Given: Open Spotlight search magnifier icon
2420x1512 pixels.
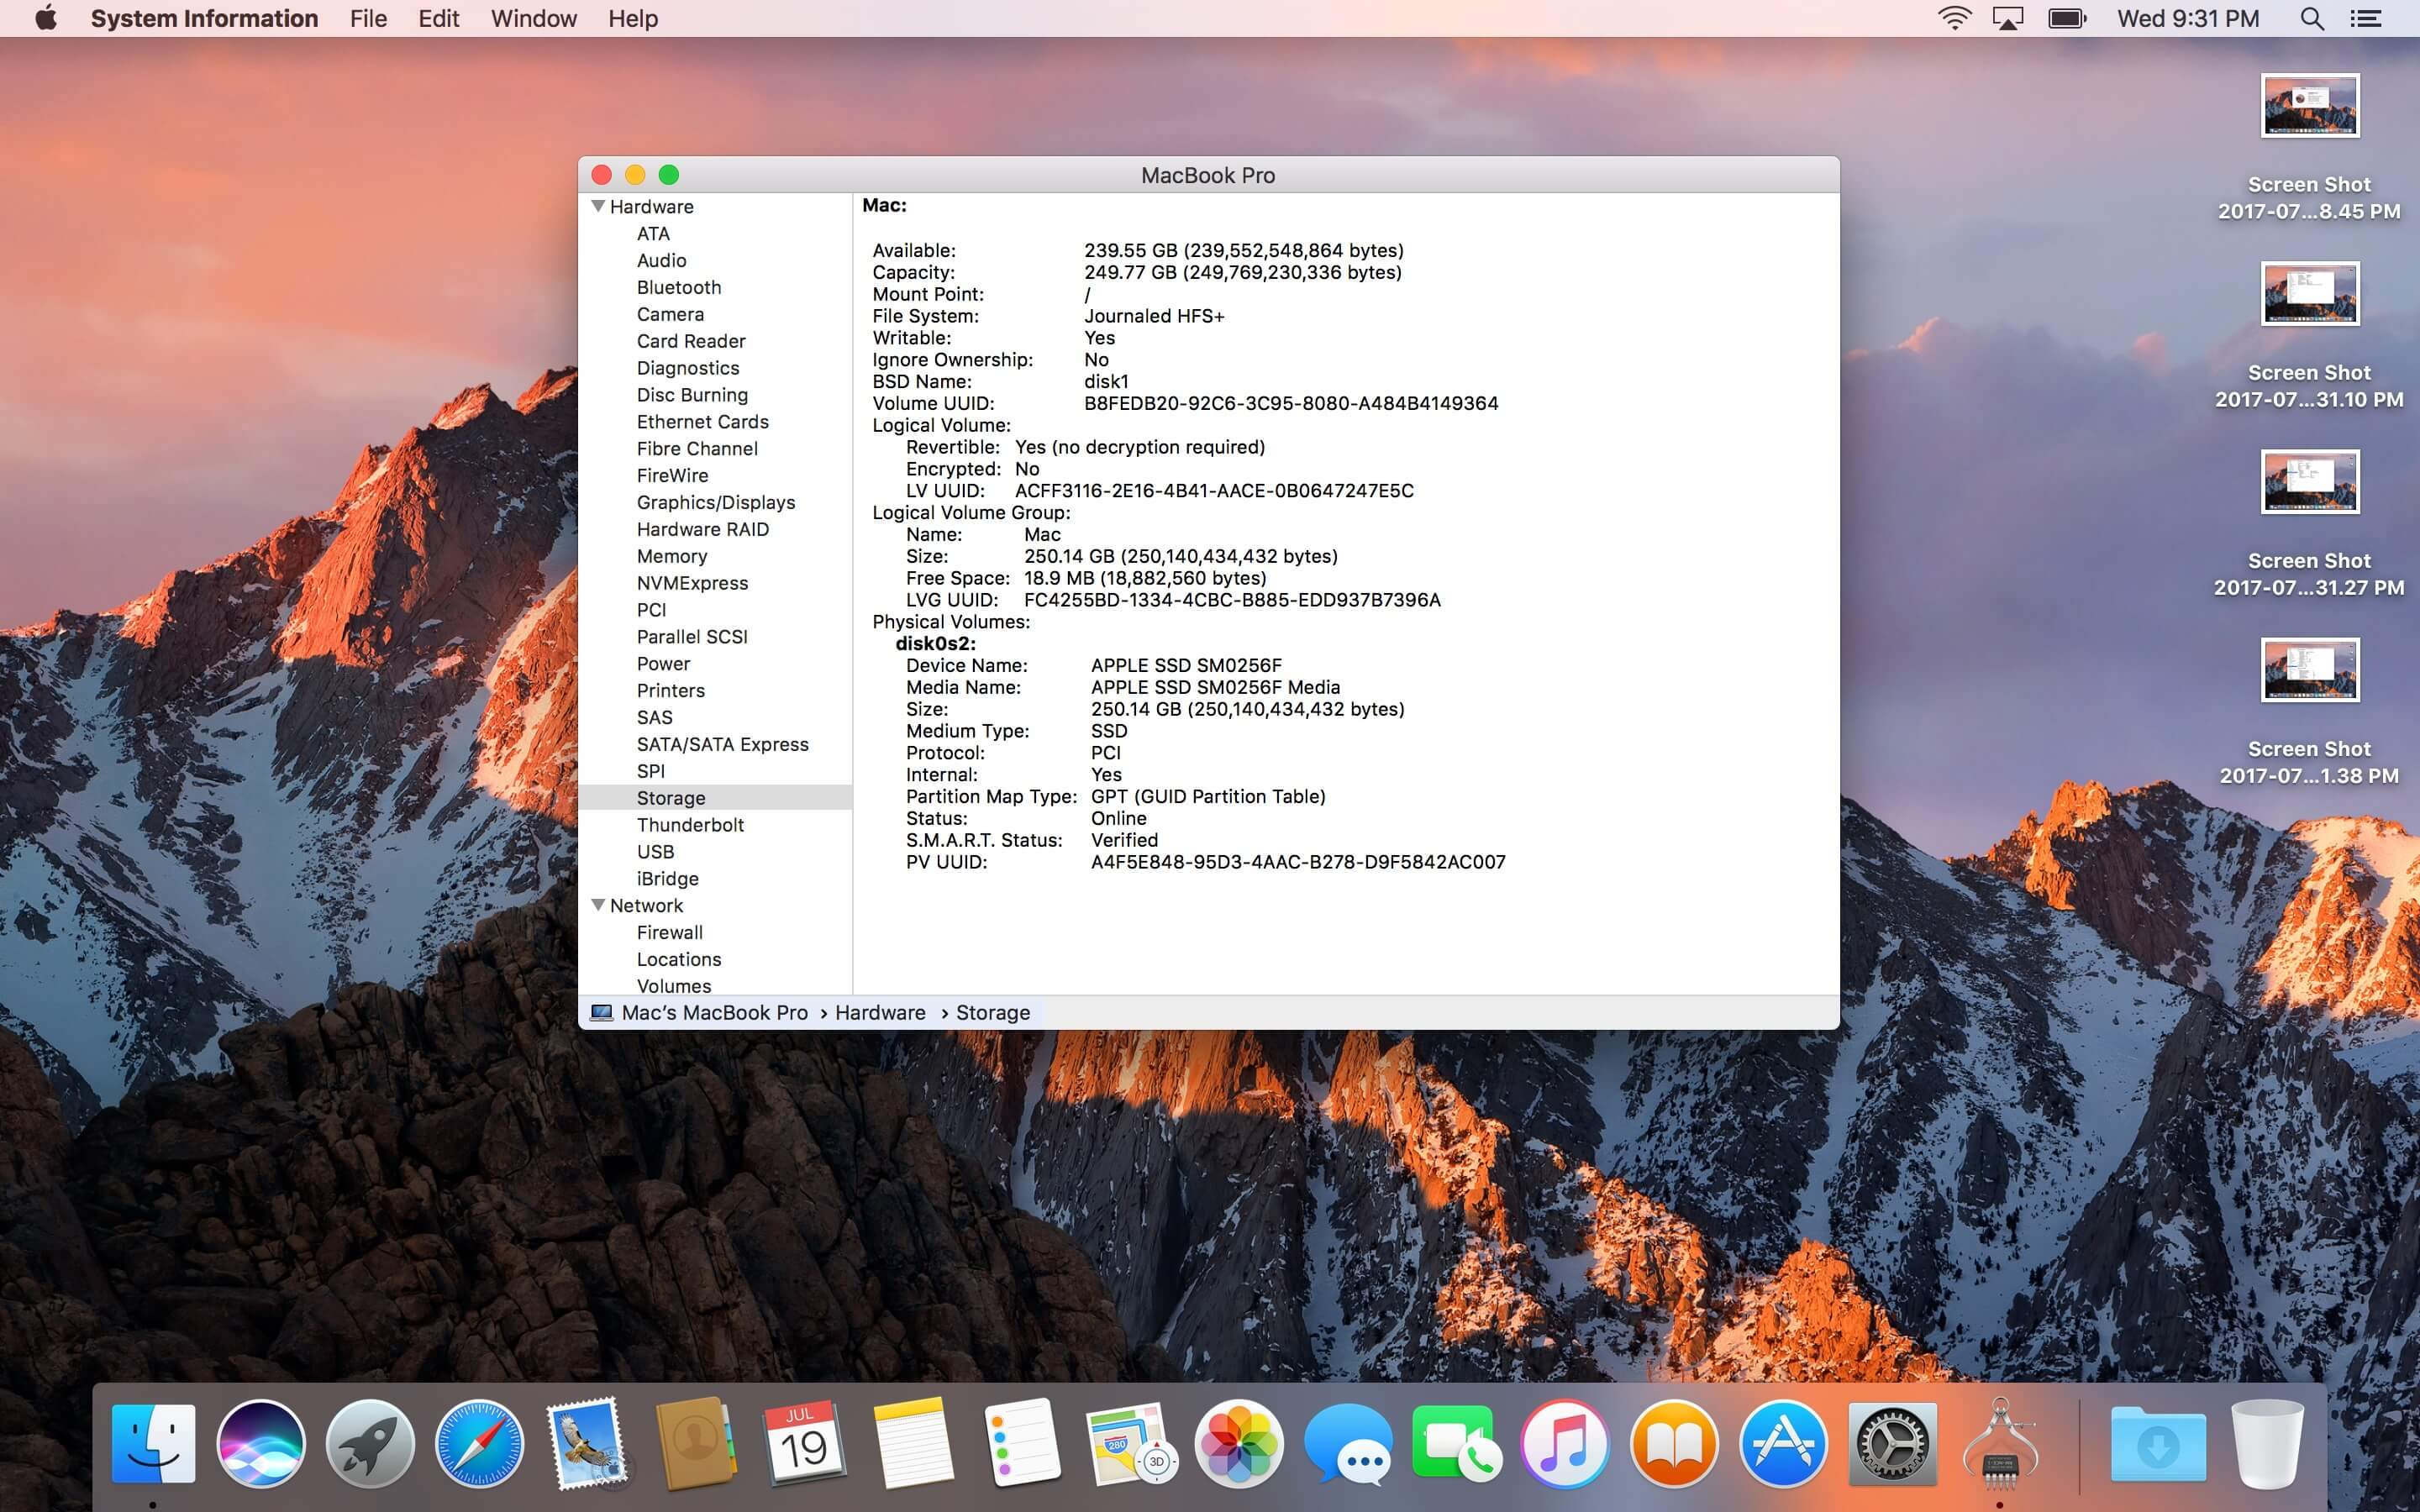Looking at the screenshot, I should point(2312,18).
